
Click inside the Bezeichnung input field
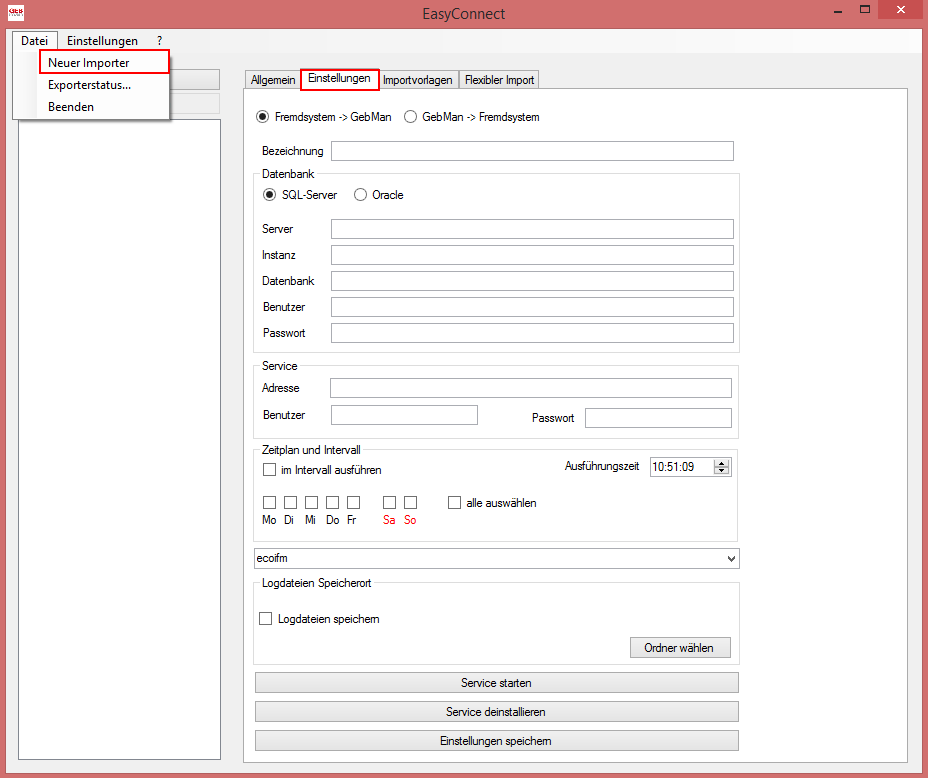pos(531,151)
